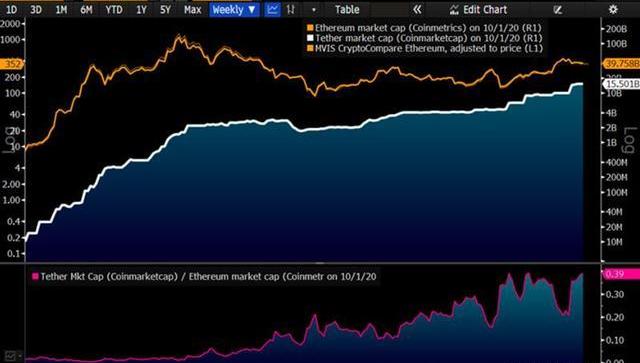Viewport: 640px width, 363px height.
Task: Collapse panel with the double-chevron icon
Action: (x=417, y=9)
